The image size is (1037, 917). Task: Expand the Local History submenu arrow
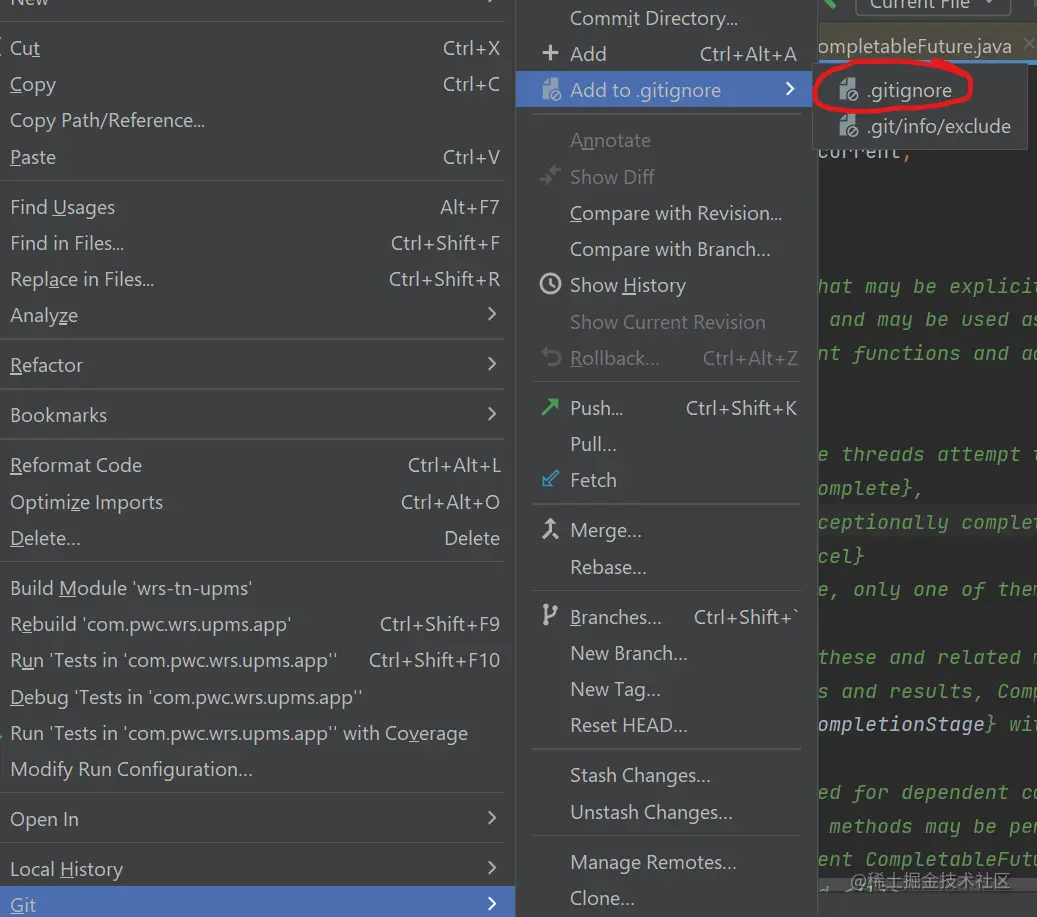491,868
